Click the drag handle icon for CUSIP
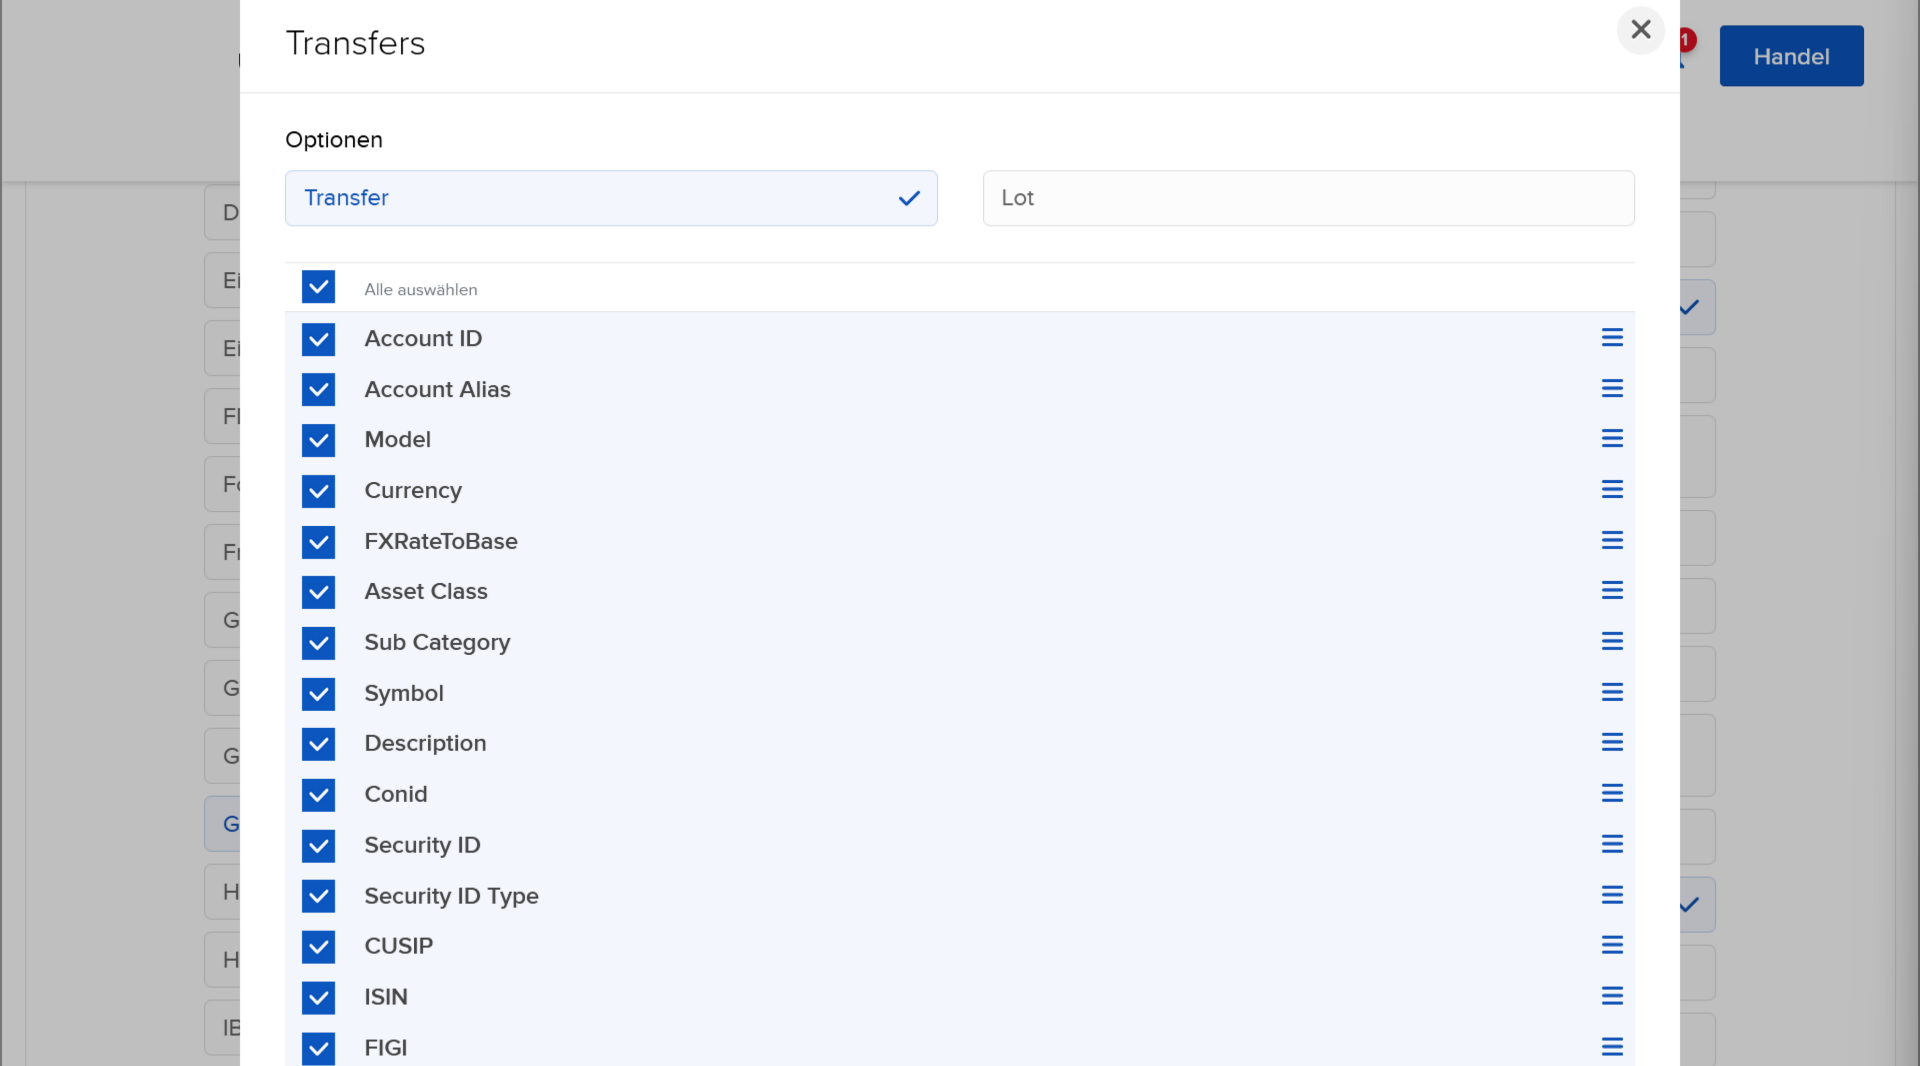1920x1066 pixels. click(1611, 946)
